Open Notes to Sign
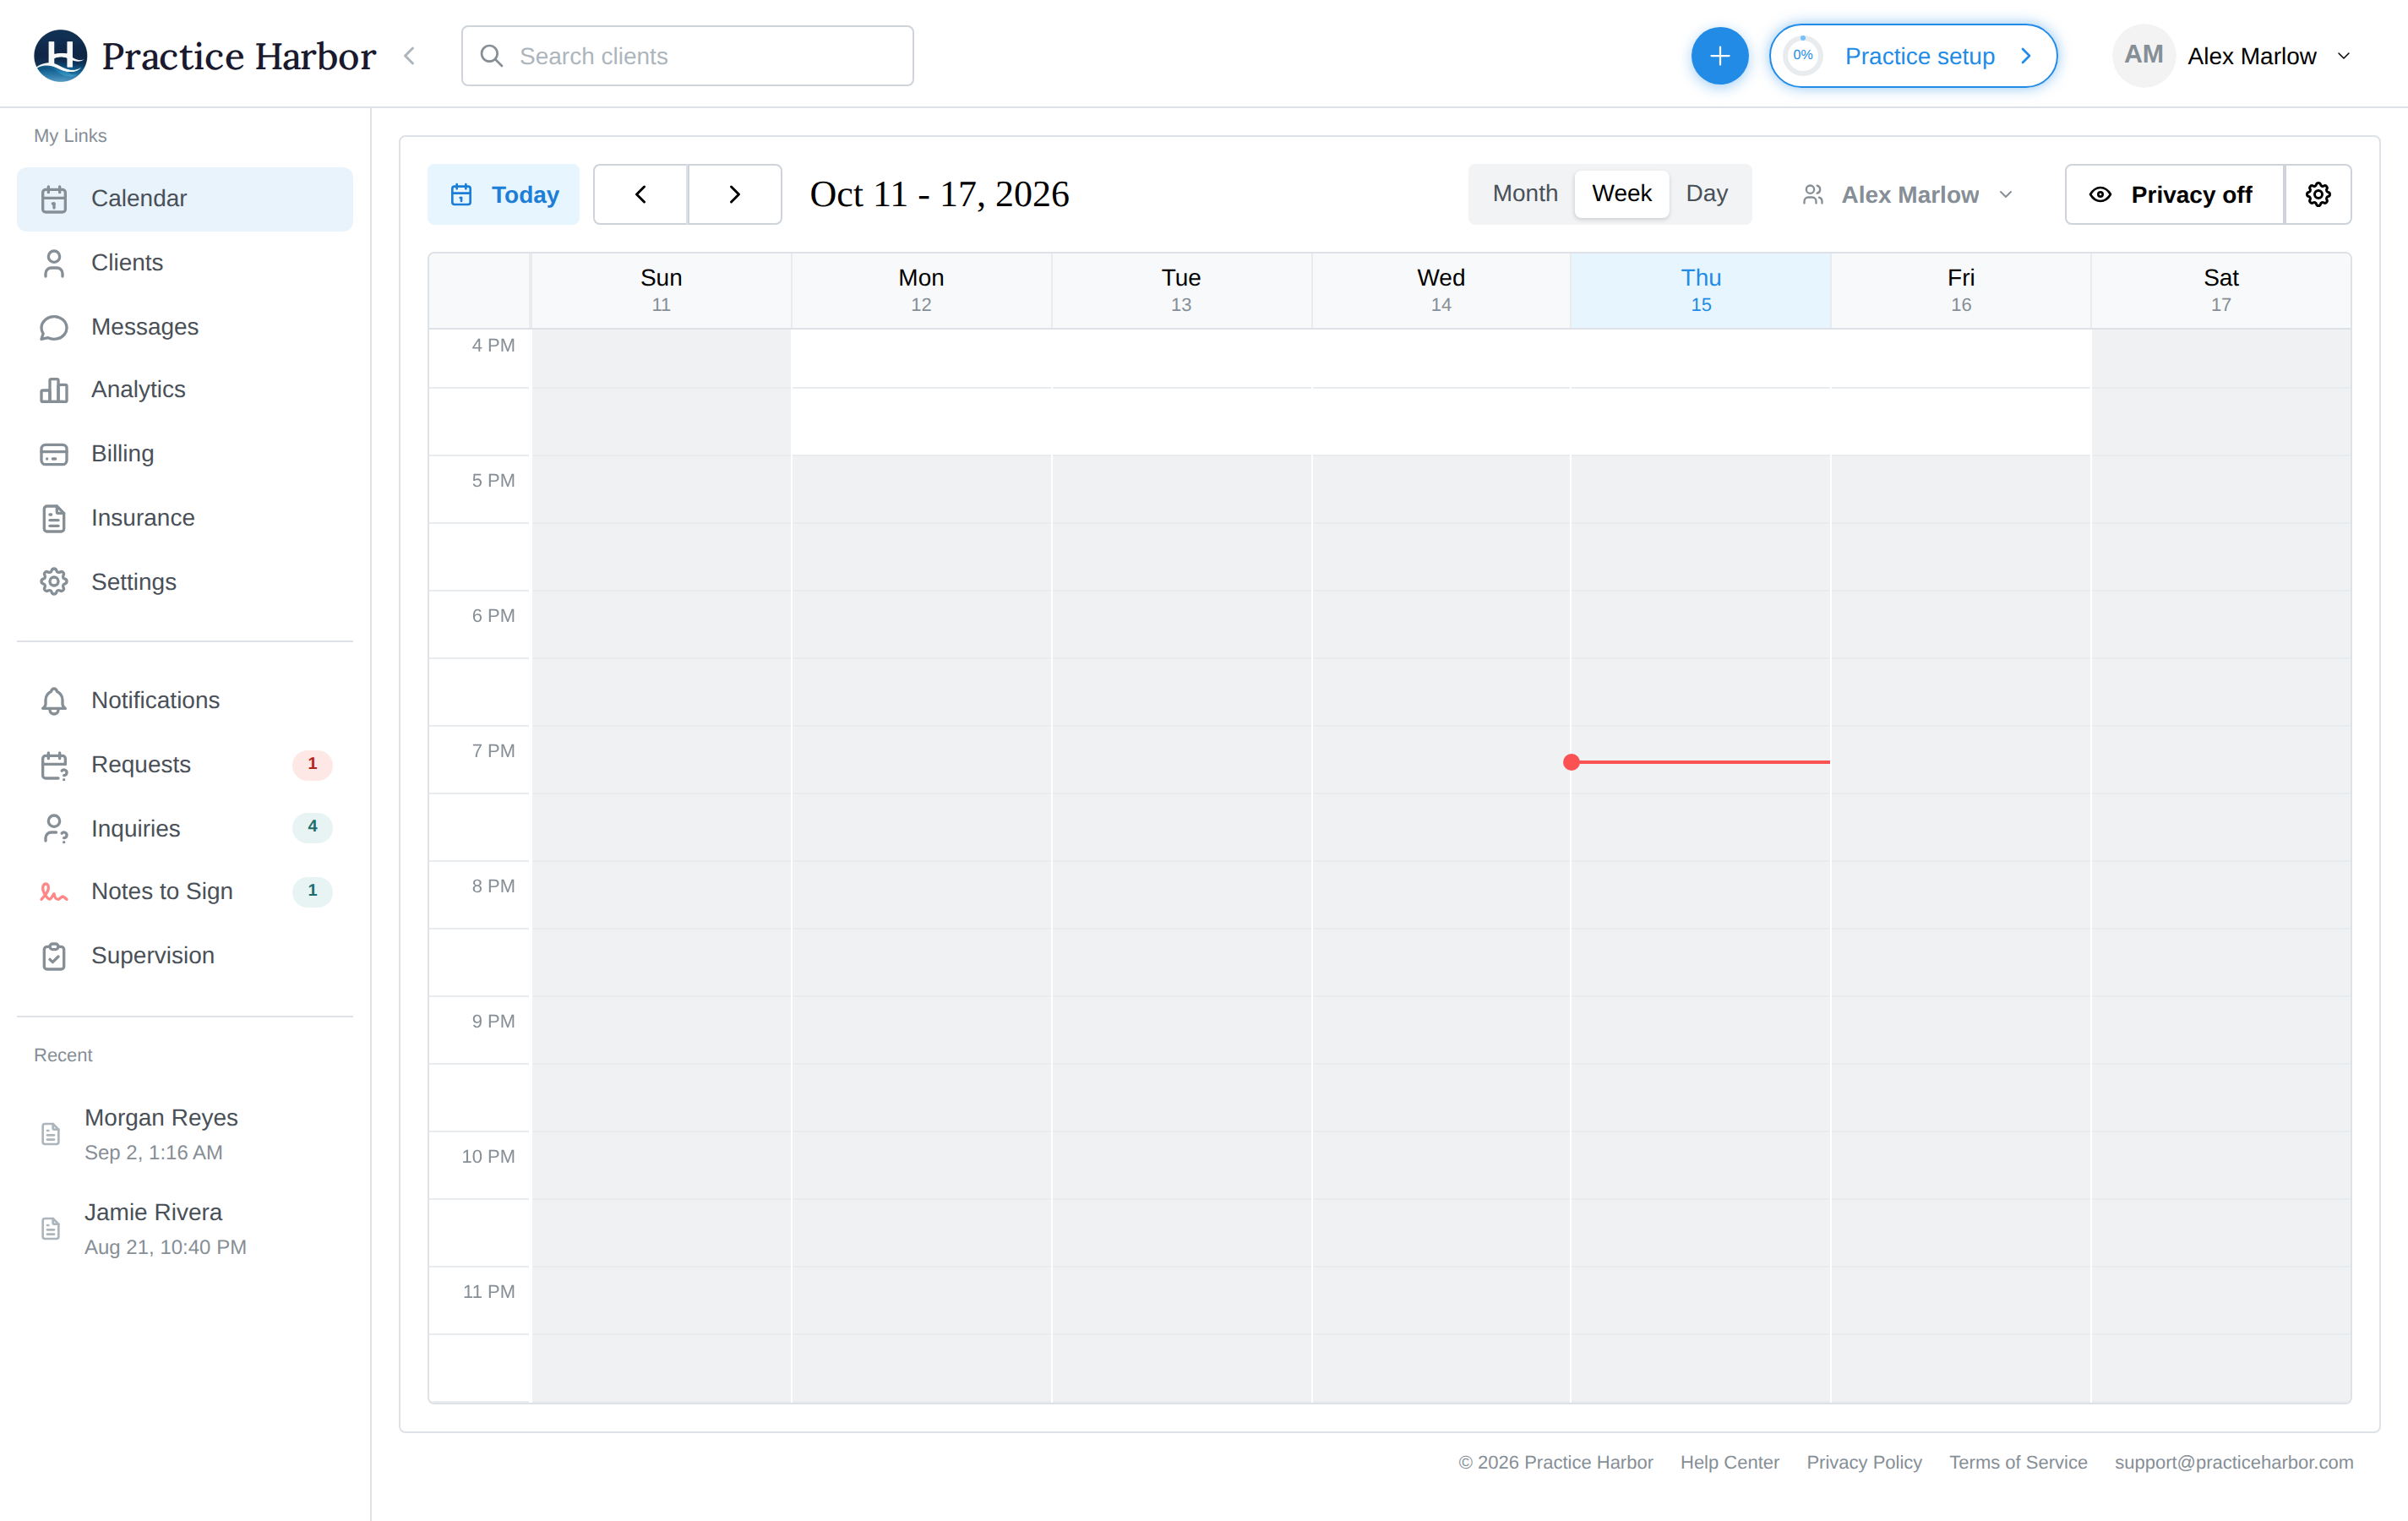This screenshot has height=1521, width=2408. pyautogui.click(x=185, y=891)
